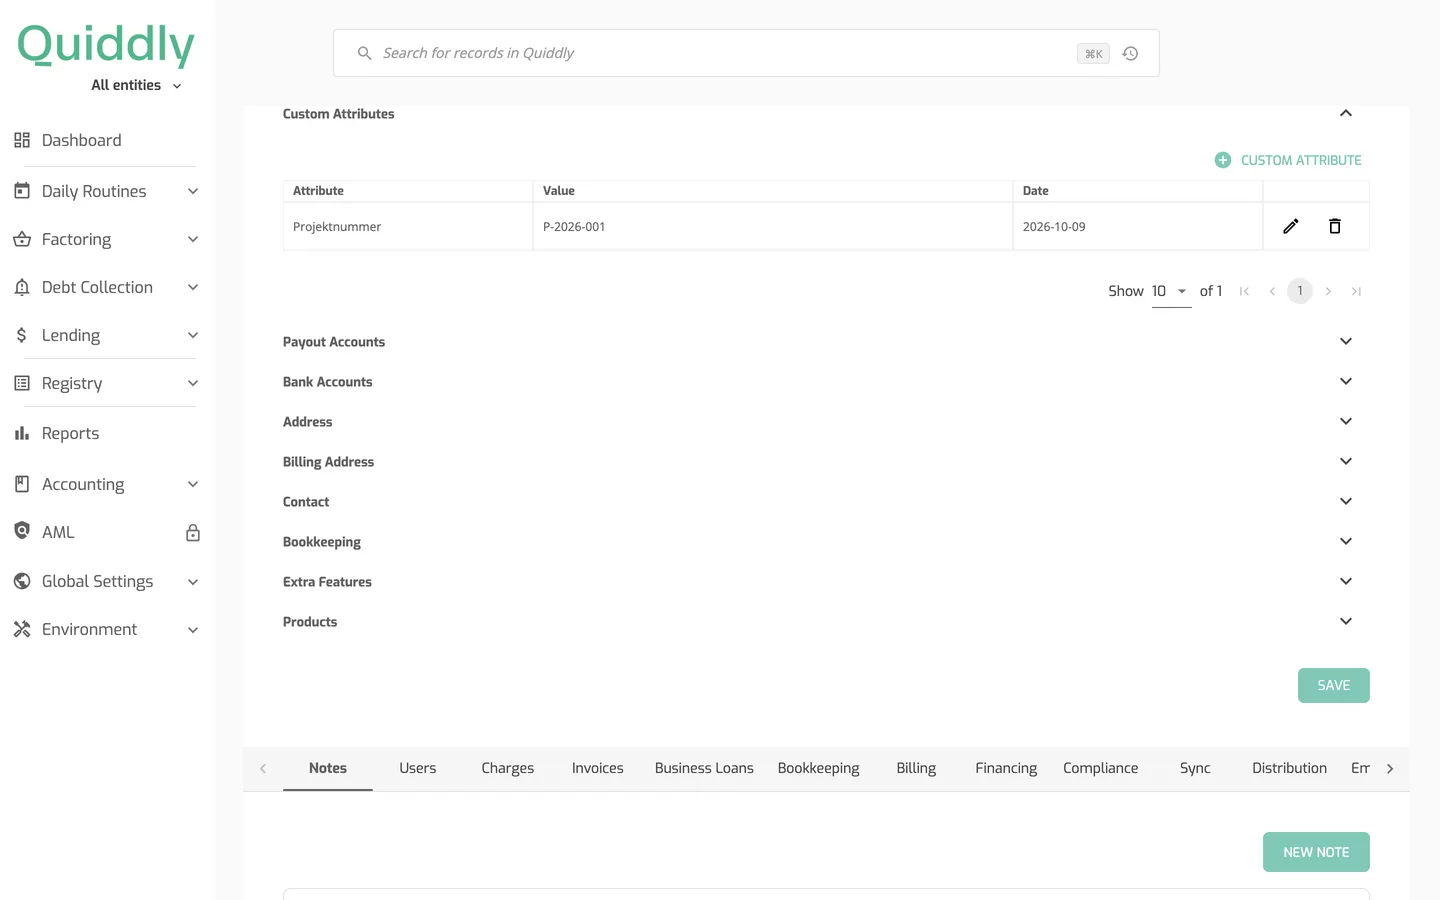Open search history clock icon
The width and height of the screenshot is (1440, 900).
1131,54
